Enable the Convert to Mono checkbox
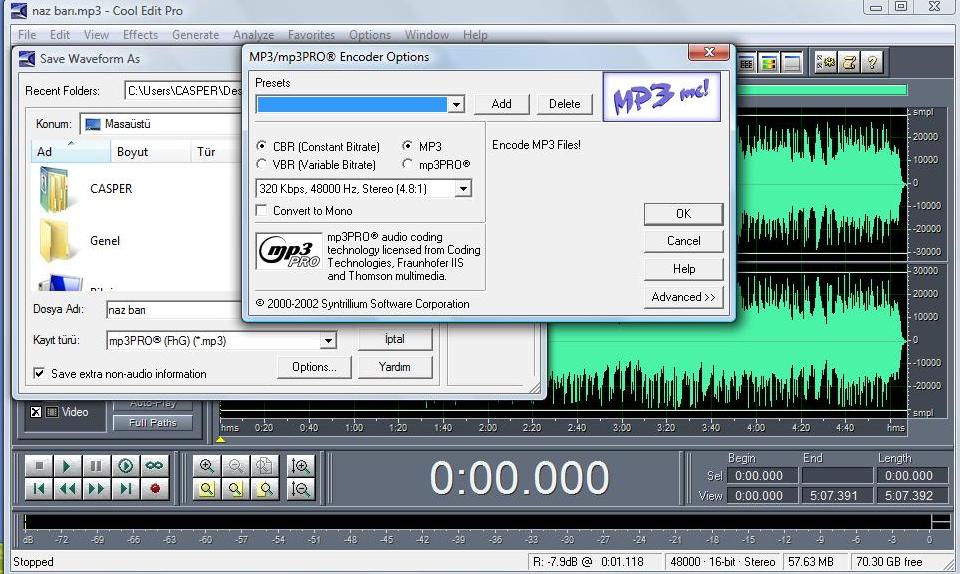This screenshot has height=574, width=960. click(x=262, y=211)
